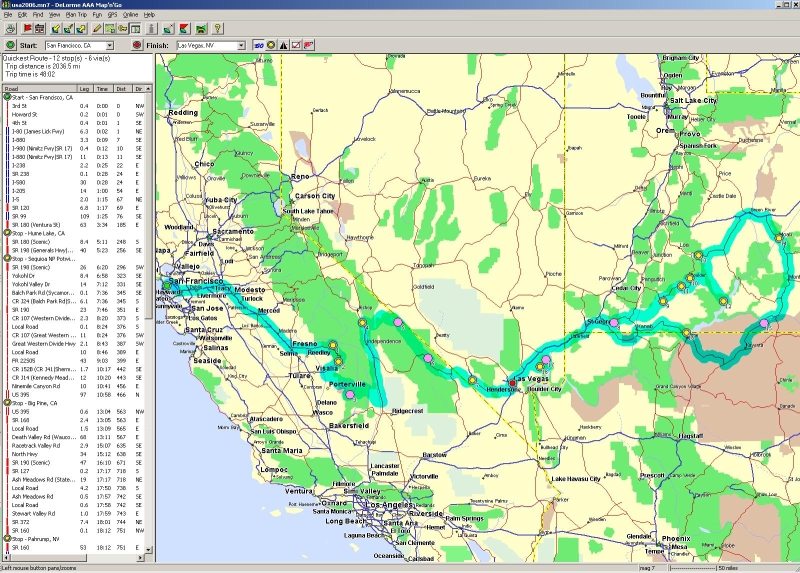Open the Finish location dropdown
800x573 pixels.
(240, 46)
